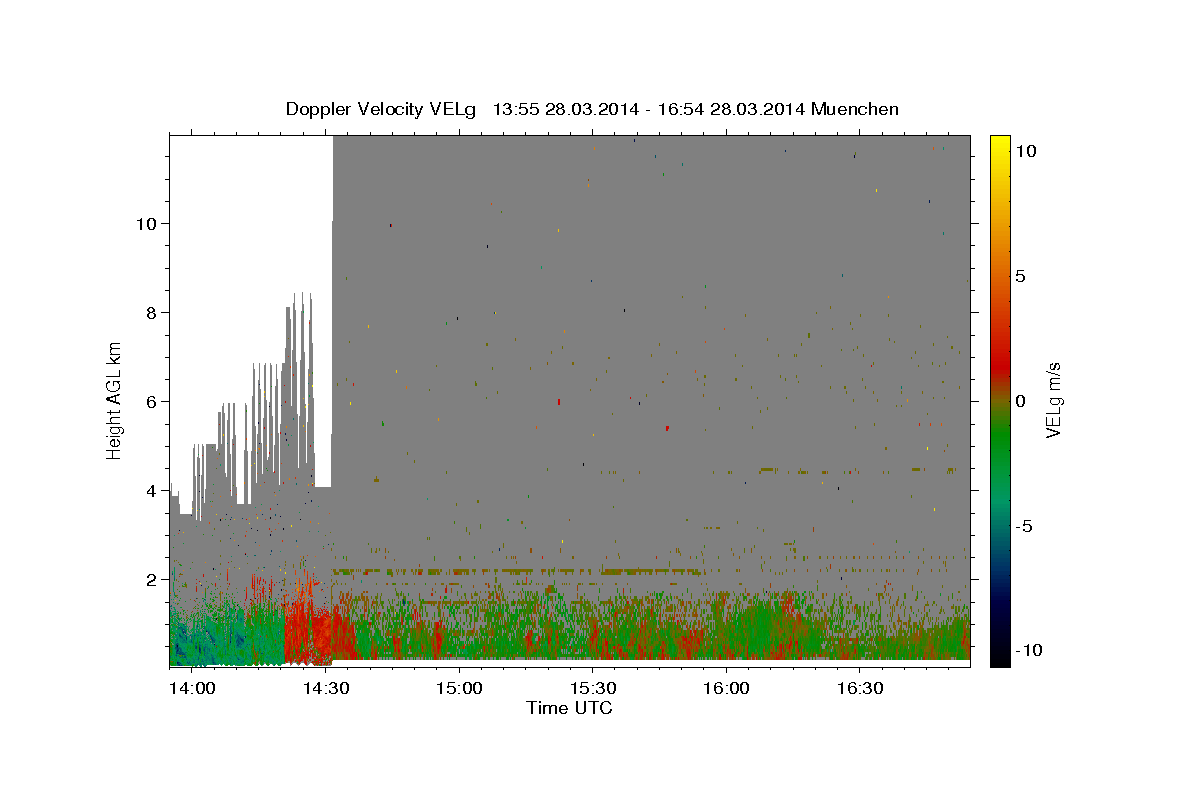Click the station name 'Muenchen'
Screen dimensions: 1200x800
(x=855, y=109)
